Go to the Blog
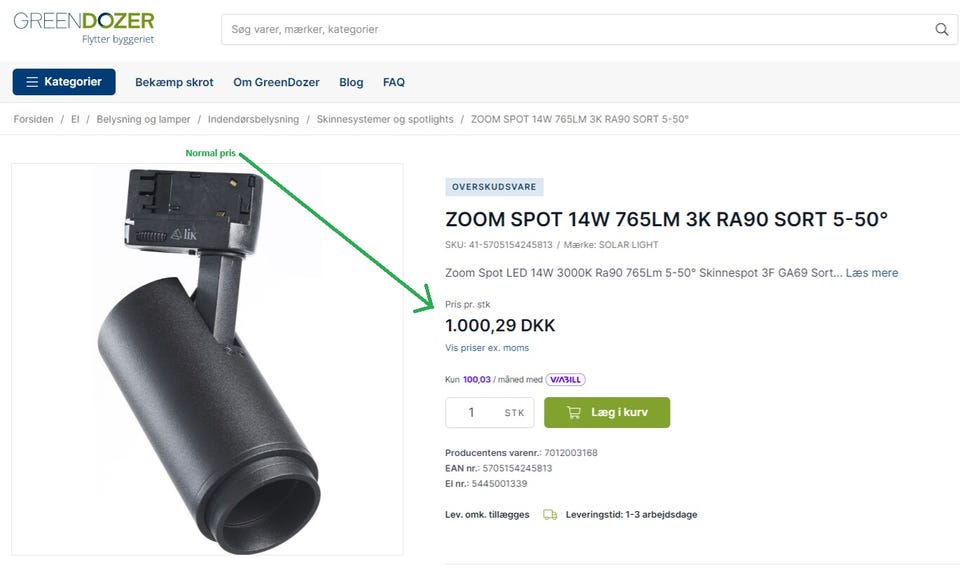 click(351, 82)
